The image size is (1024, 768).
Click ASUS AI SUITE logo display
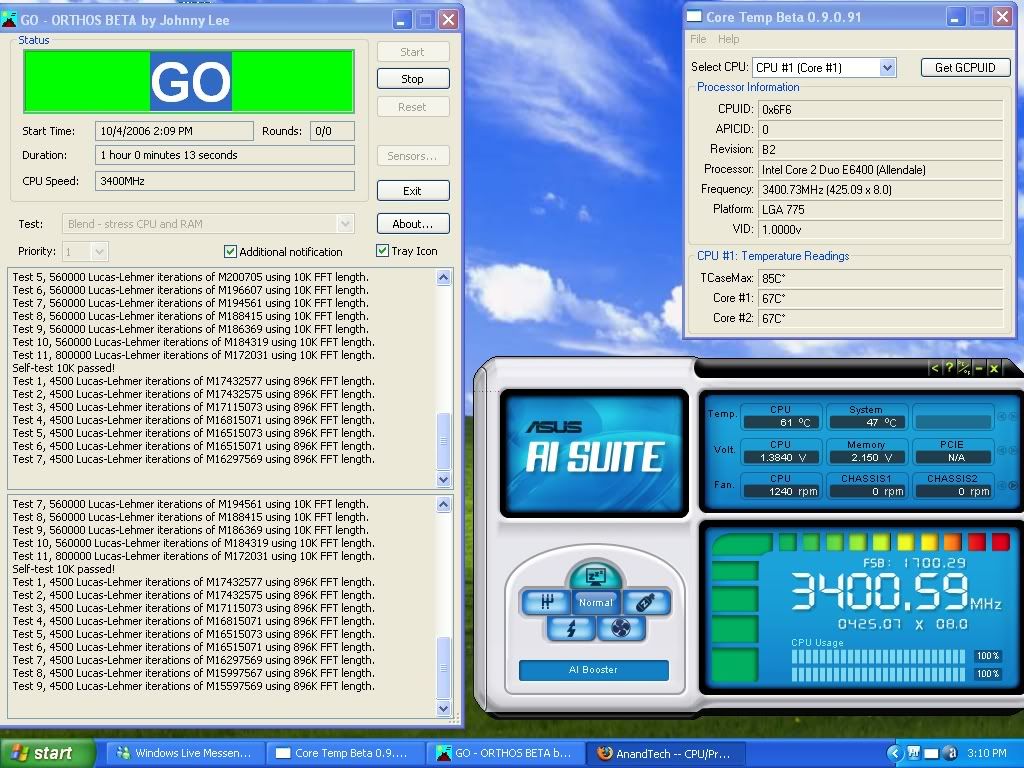coord(594,453)
